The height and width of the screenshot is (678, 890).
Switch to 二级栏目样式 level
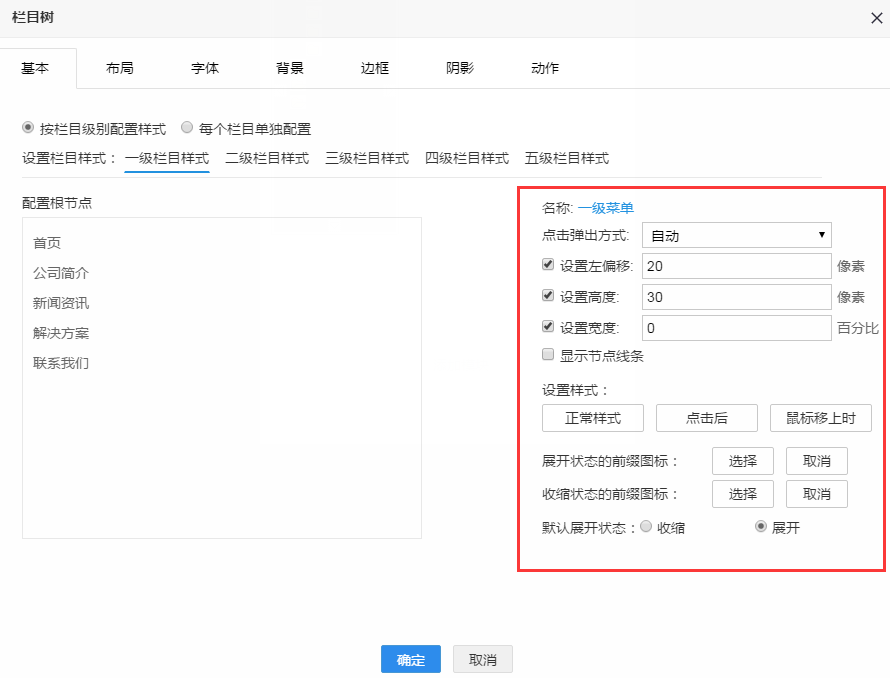tap(267, 158)
